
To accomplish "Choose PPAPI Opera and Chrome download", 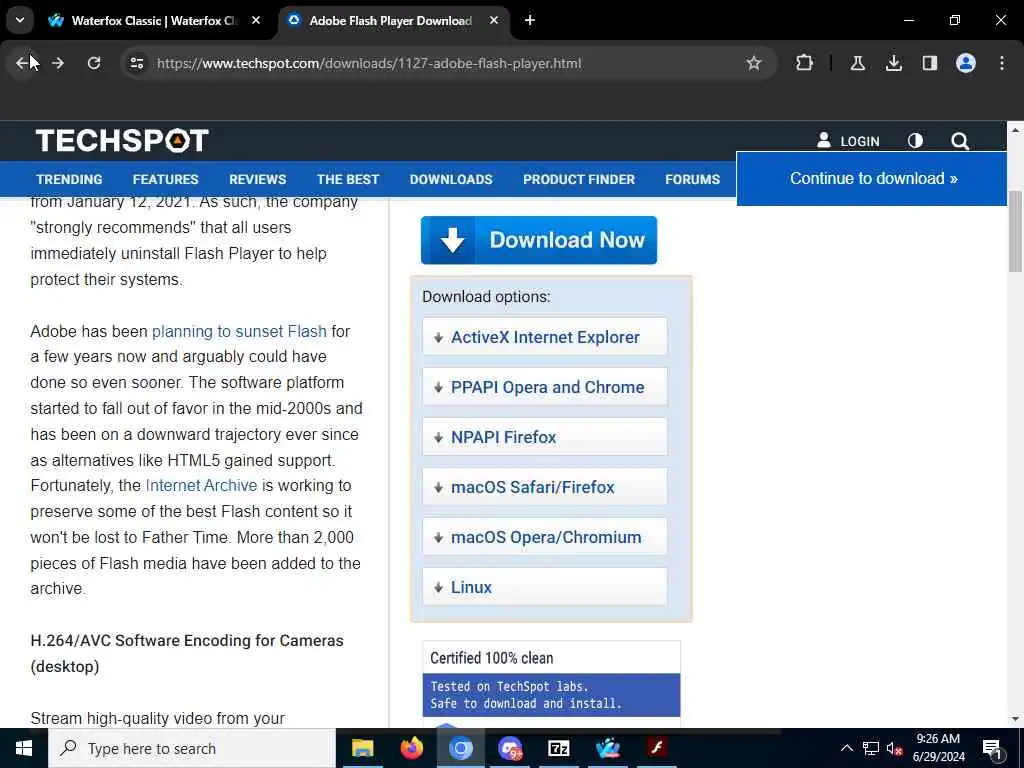I will tap(545, 387).
